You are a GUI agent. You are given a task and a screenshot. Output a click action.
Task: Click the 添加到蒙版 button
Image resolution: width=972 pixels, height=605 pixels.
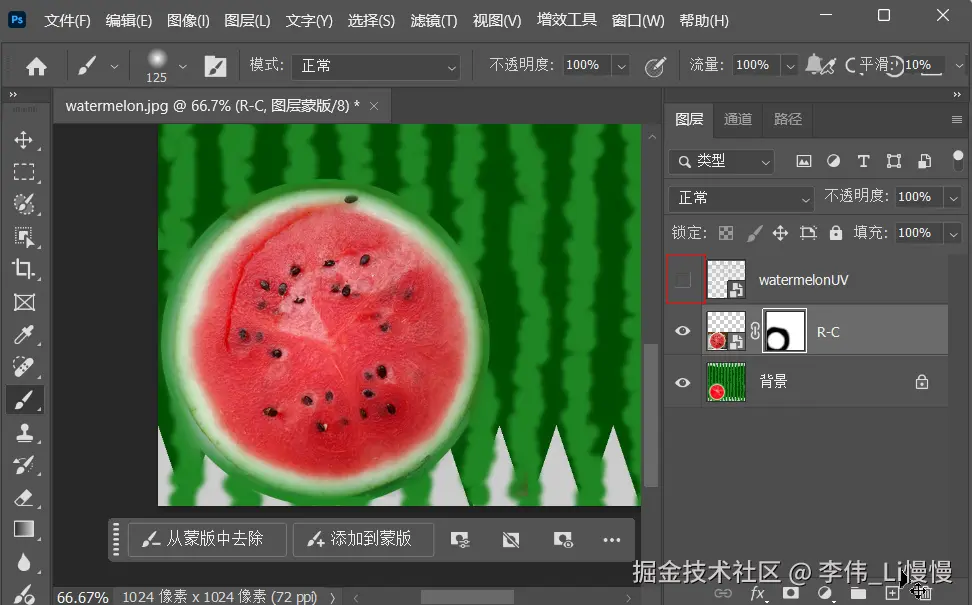click(363, 539)
